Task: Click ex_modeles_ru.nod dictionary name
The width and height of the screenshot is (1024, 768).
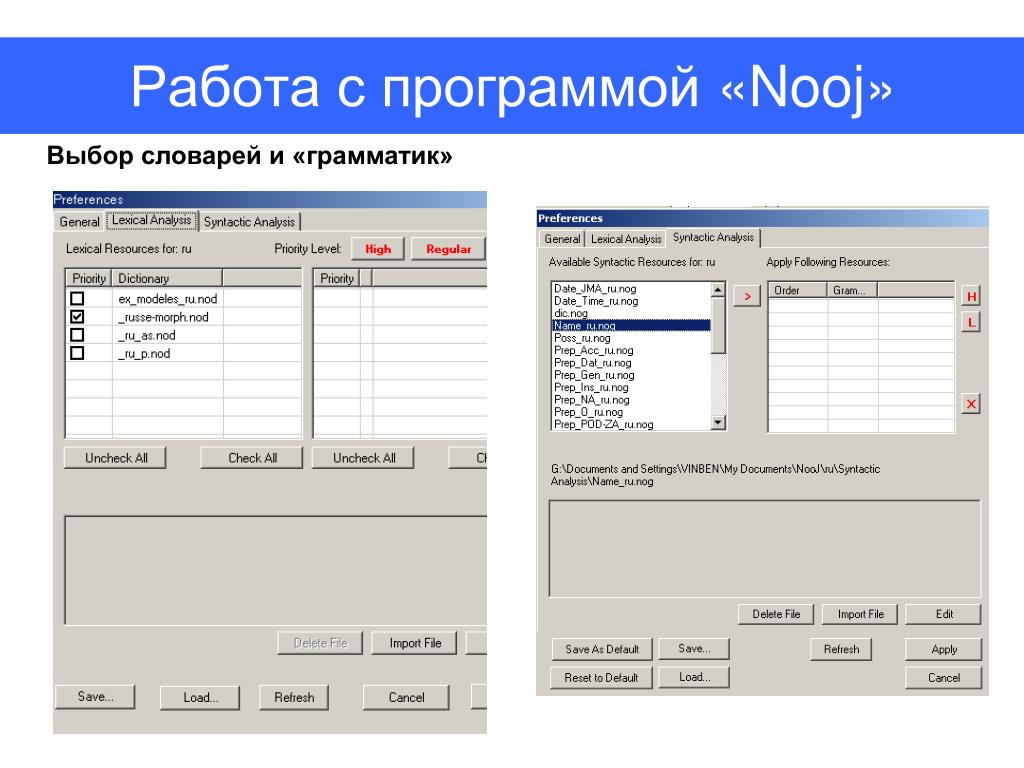Action: click(168, 298)
